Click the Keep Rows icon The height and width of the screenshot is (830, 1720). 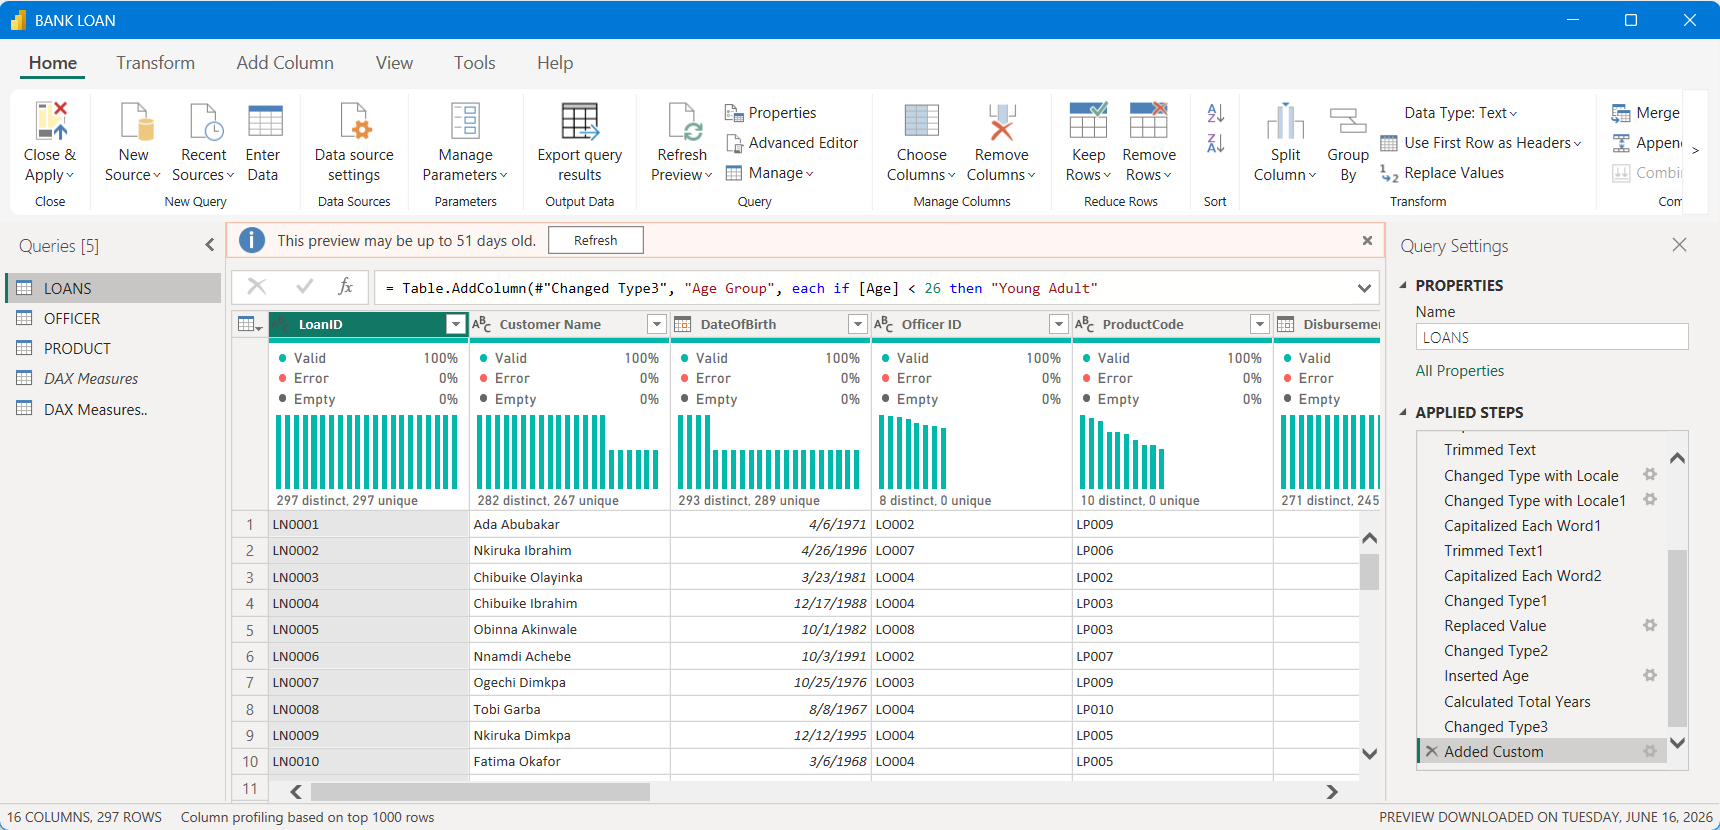tap(1088, 120)
